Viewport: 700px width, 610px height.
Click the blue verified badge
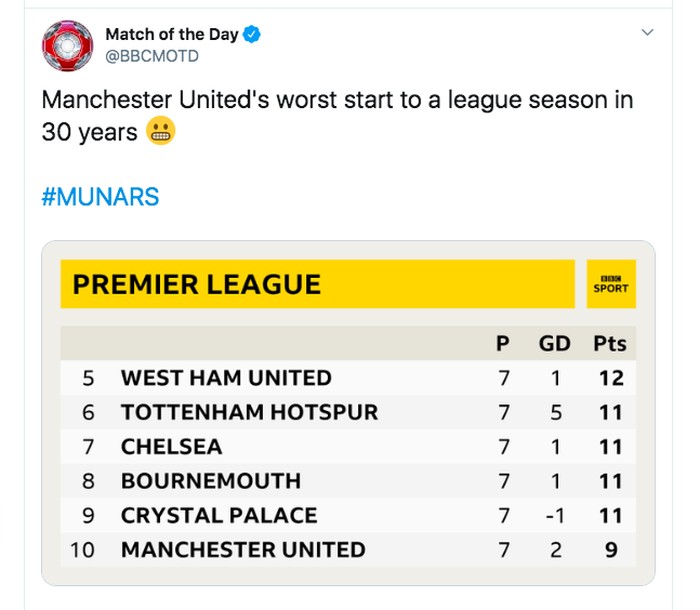point(253,35)
